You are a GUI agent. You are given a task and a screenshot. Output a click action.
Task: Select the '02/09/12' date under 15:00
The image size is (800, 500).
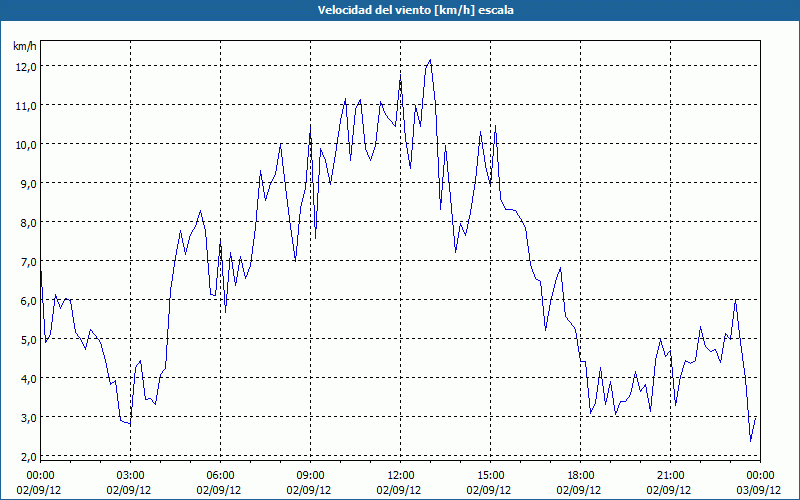click(x=490, y=490)
